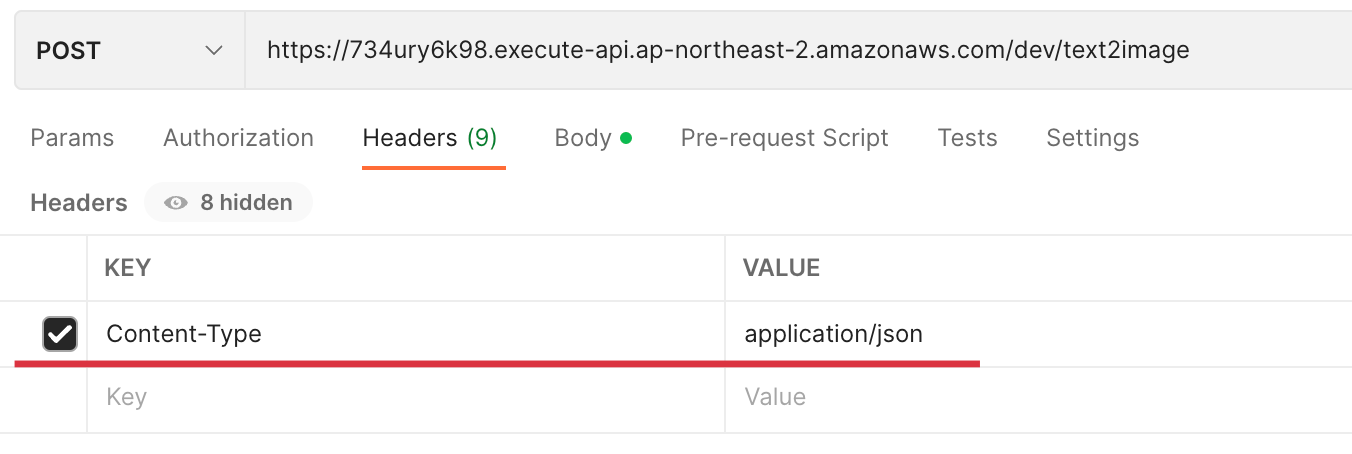Switch to the Params tab
Screen dimensions: 1352x454
tap(72, 138)
